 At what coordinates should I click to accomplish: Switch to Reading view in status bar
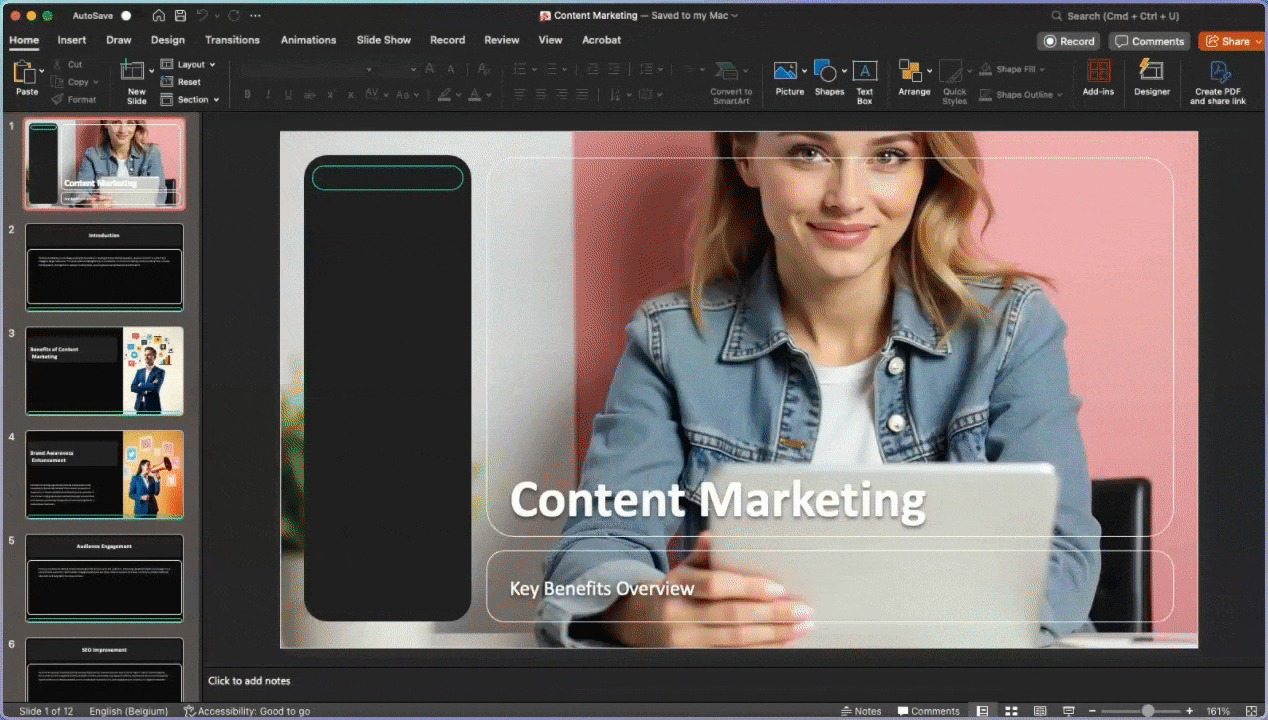pyautogui.click(x=1040, y=710)
